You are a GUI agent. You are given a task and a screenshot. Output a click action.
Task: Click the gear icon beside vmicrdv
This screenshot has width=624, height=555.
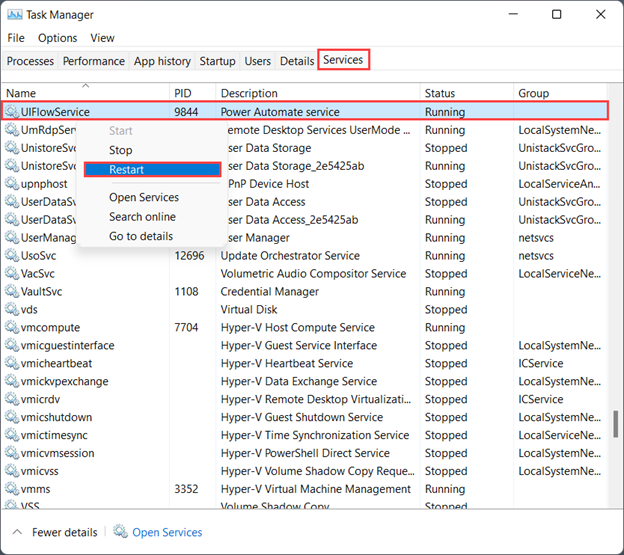click(12, 399)
